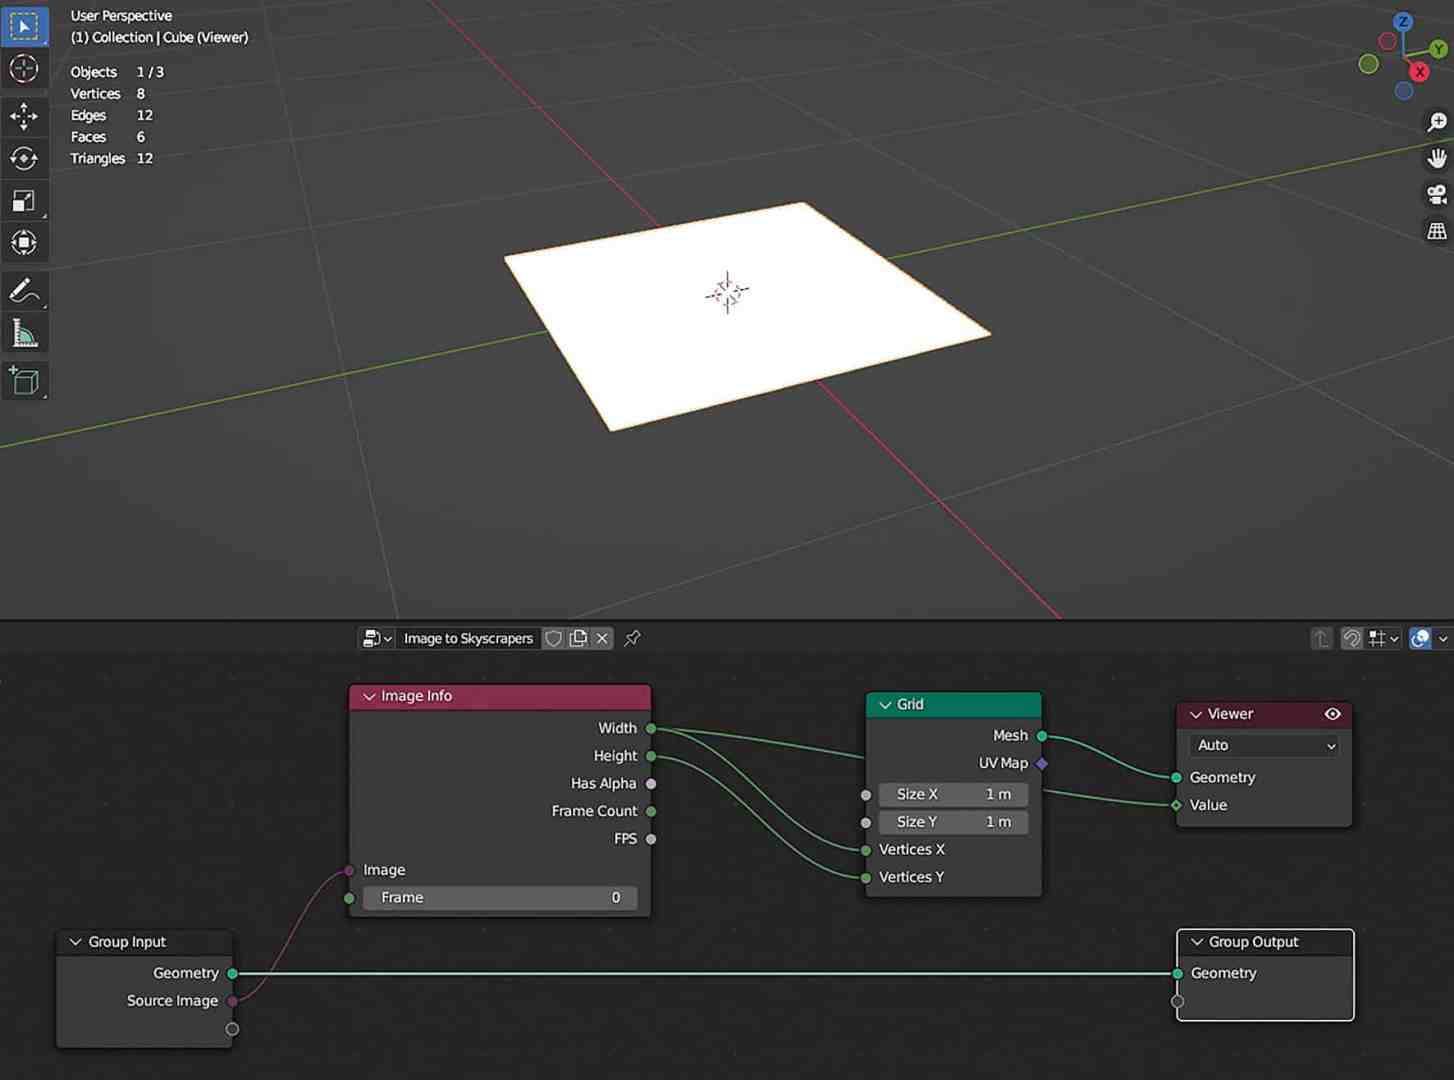Viewport: 1454px width, 1080px height.
Task: Activate the Cursor tool
Action: pos(25,68)
